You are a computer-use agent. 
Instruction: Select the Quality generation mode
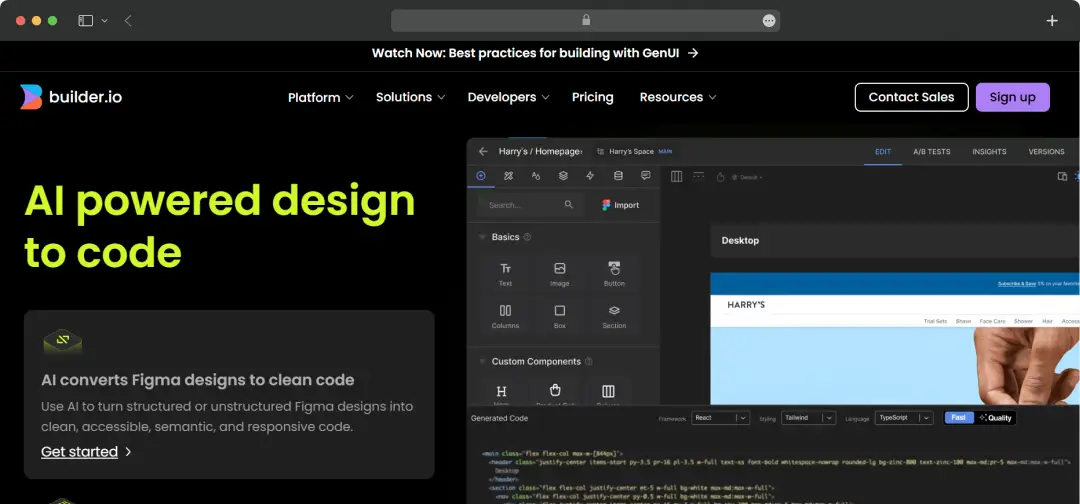[x=995, y=417]
